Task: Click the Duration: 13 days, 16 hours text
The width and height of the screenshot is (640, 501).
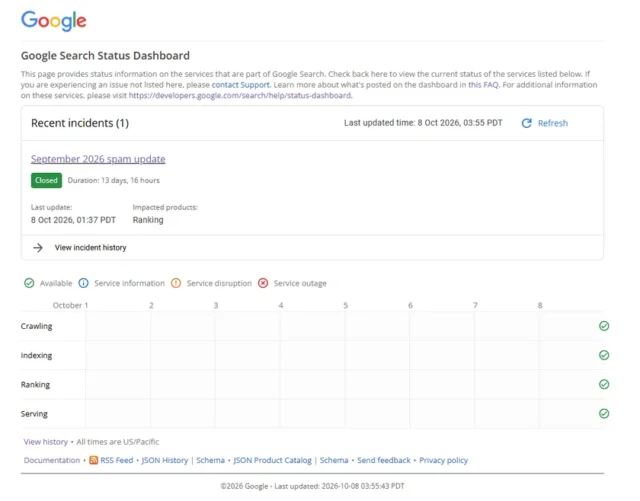Action: coord(113,180)
